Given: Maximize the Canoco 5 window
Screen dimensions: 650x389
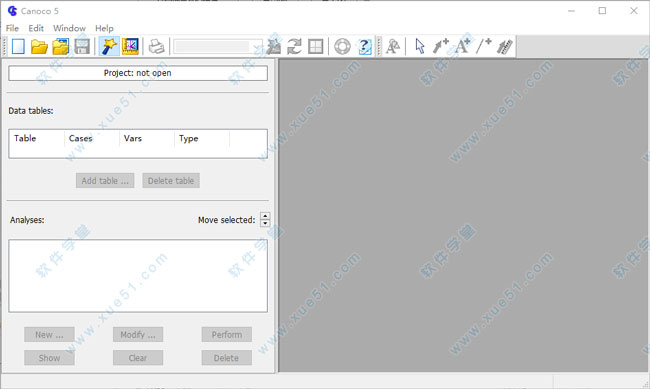Looking at the screenshot, I should [x=602, y=11].
